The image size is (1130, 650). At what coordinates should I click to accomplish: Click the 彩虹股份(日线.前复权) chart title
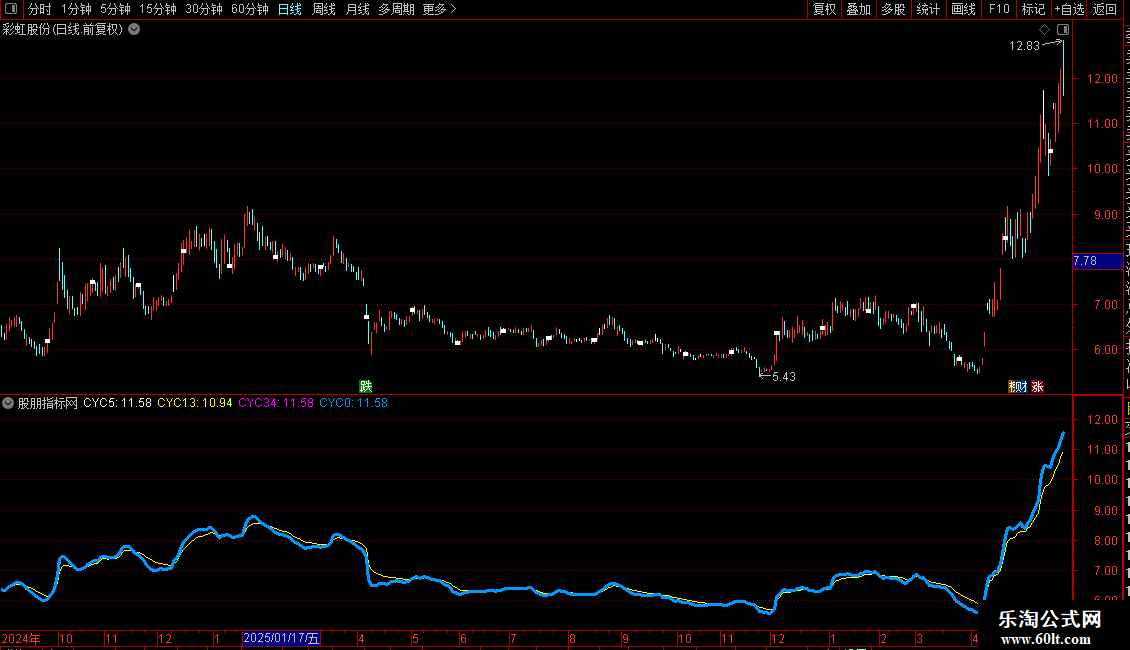(x=63, y=30)
